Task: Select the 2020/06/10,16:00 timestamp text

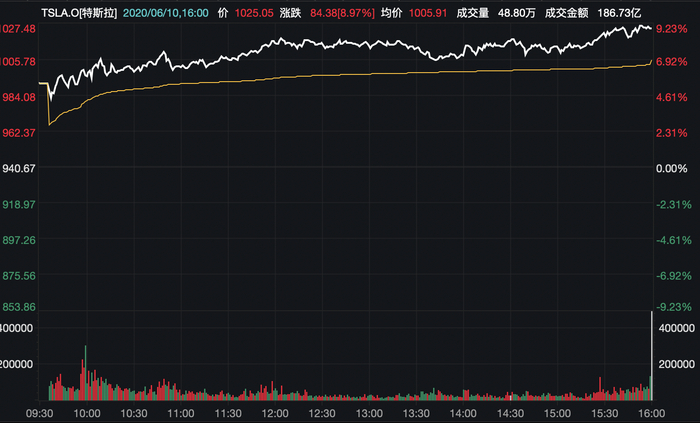Action: [166, 13]
